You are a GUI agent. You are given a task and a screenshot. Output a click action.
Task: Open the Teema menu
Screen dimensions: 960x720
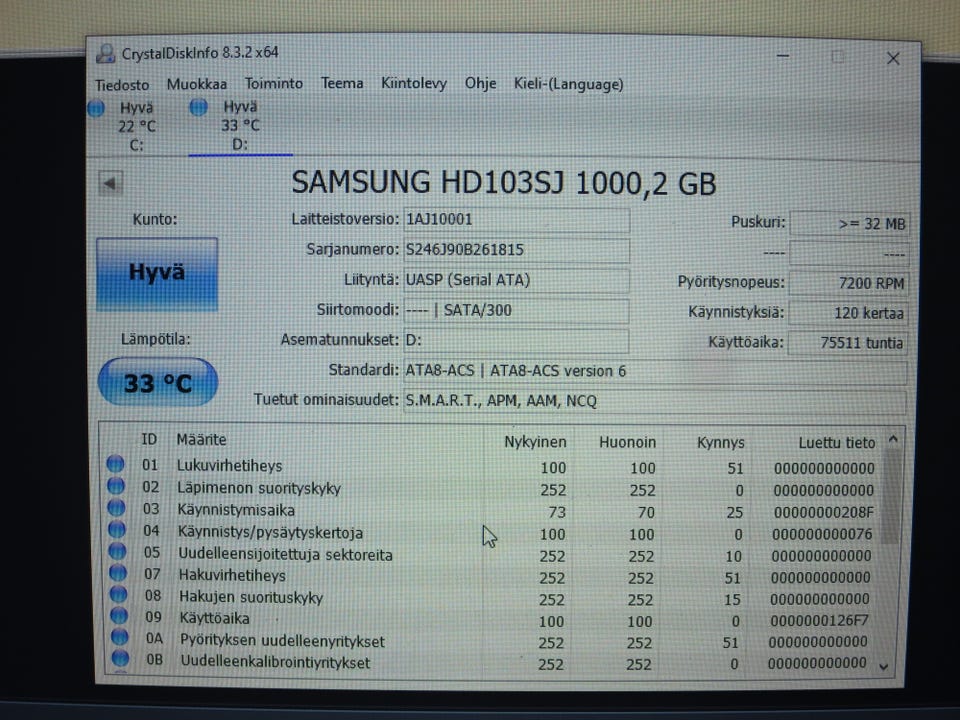click(x=342, y=83)
